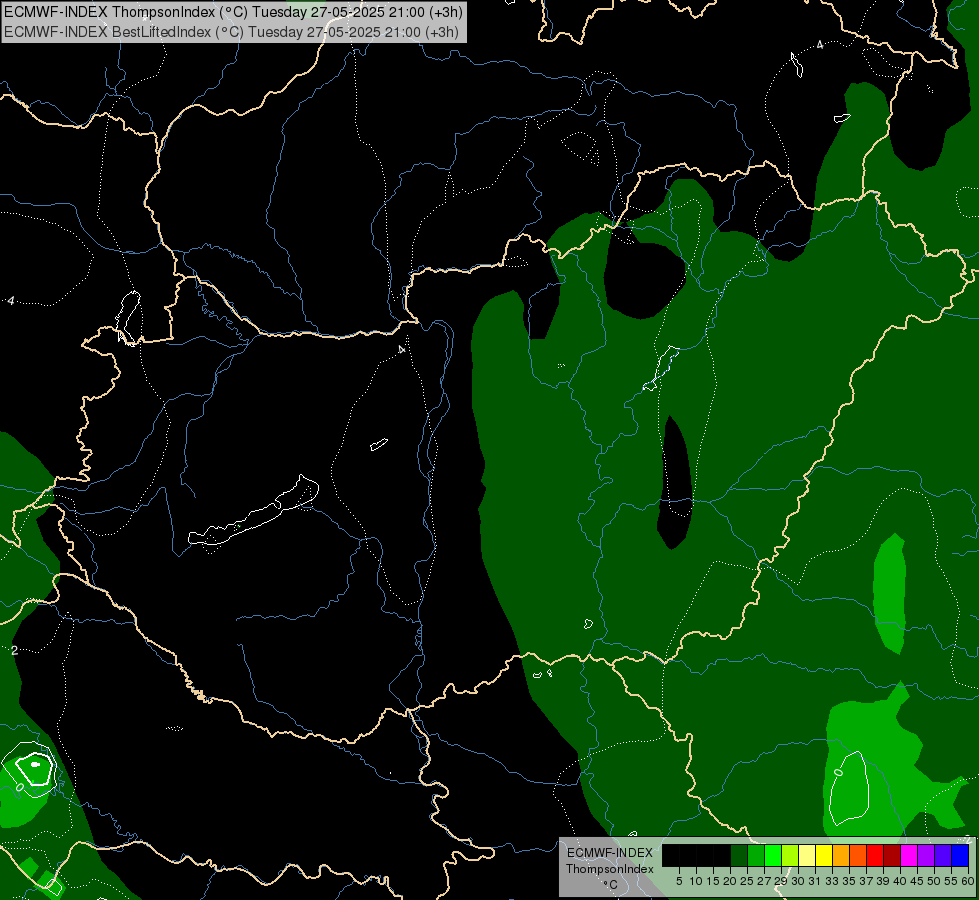Viewport: 979px width, 900px height.
Task: Click the ECMWF-INDEX label in the legend
Action: click(610, 853)
